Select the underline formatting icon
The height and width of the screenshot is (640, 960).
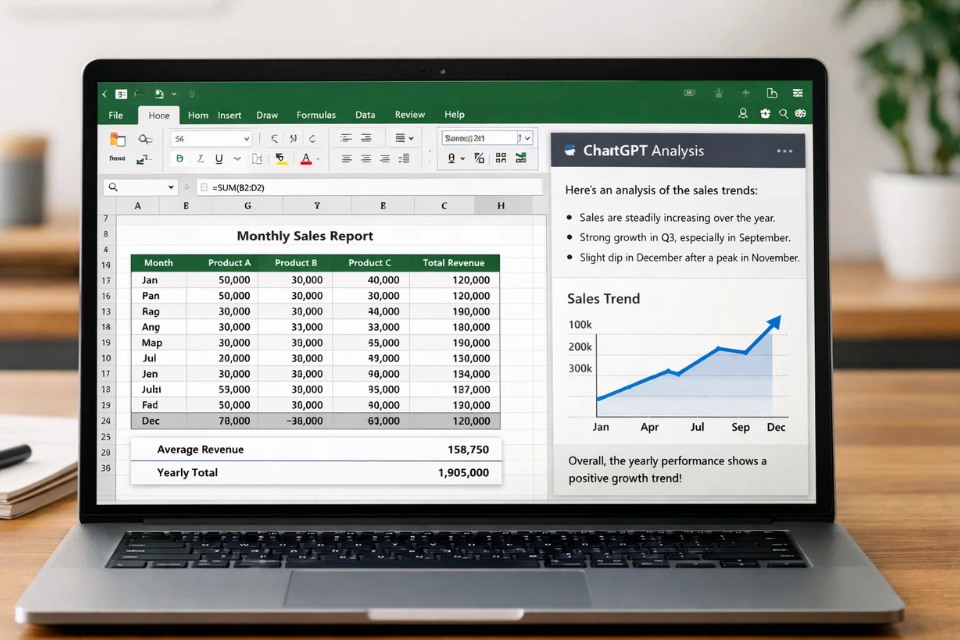coord(218,157)
